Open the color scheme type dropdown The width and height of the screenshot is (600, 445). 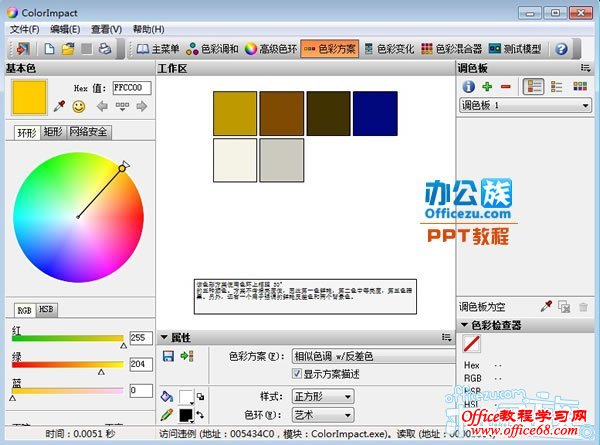tap(373, 356)
